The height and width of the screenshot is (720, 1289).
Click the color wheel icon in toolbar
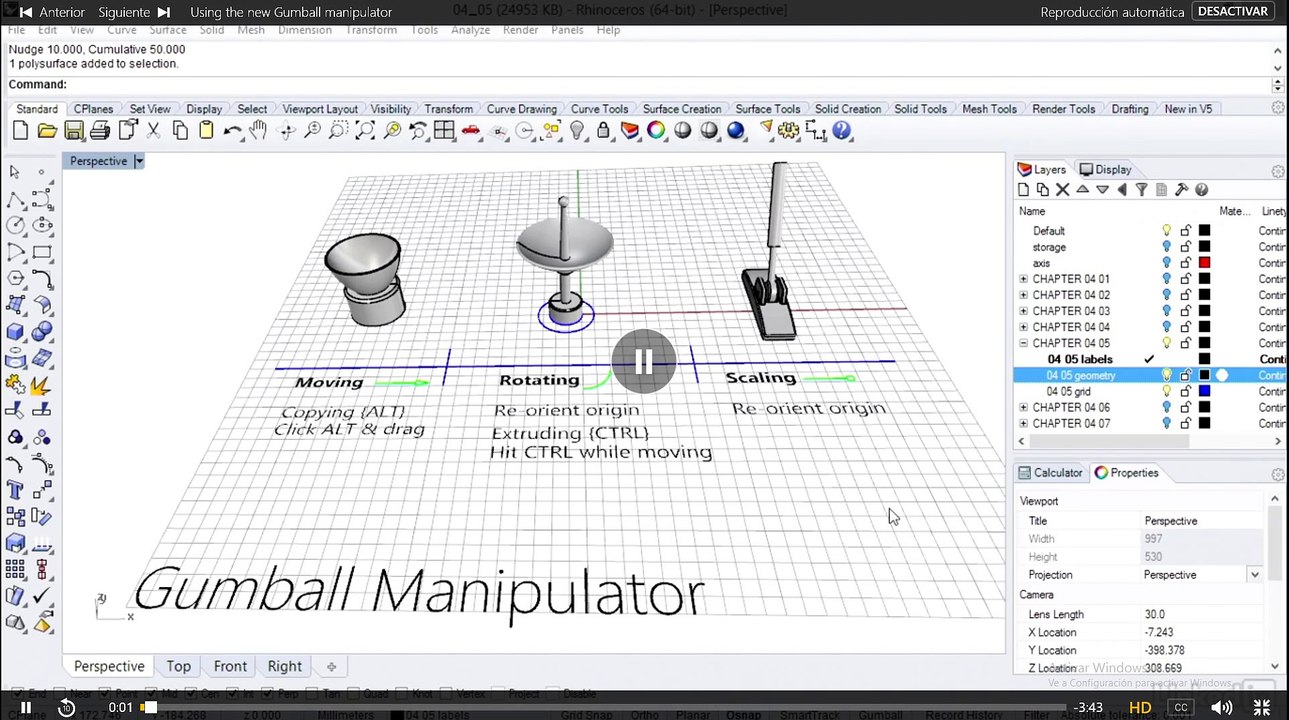coord(656,131)
